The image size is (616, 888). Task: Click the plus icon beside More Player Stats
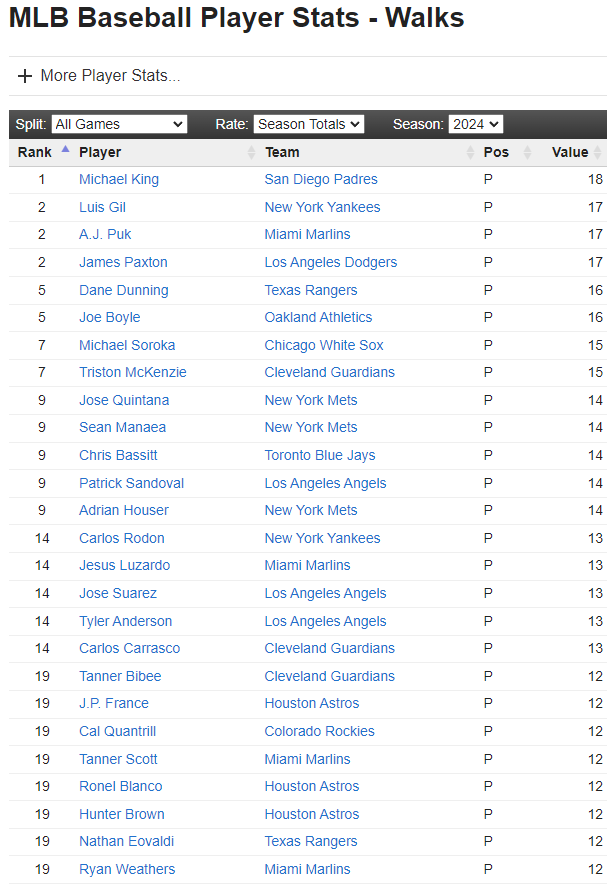[x=25, y=76]
